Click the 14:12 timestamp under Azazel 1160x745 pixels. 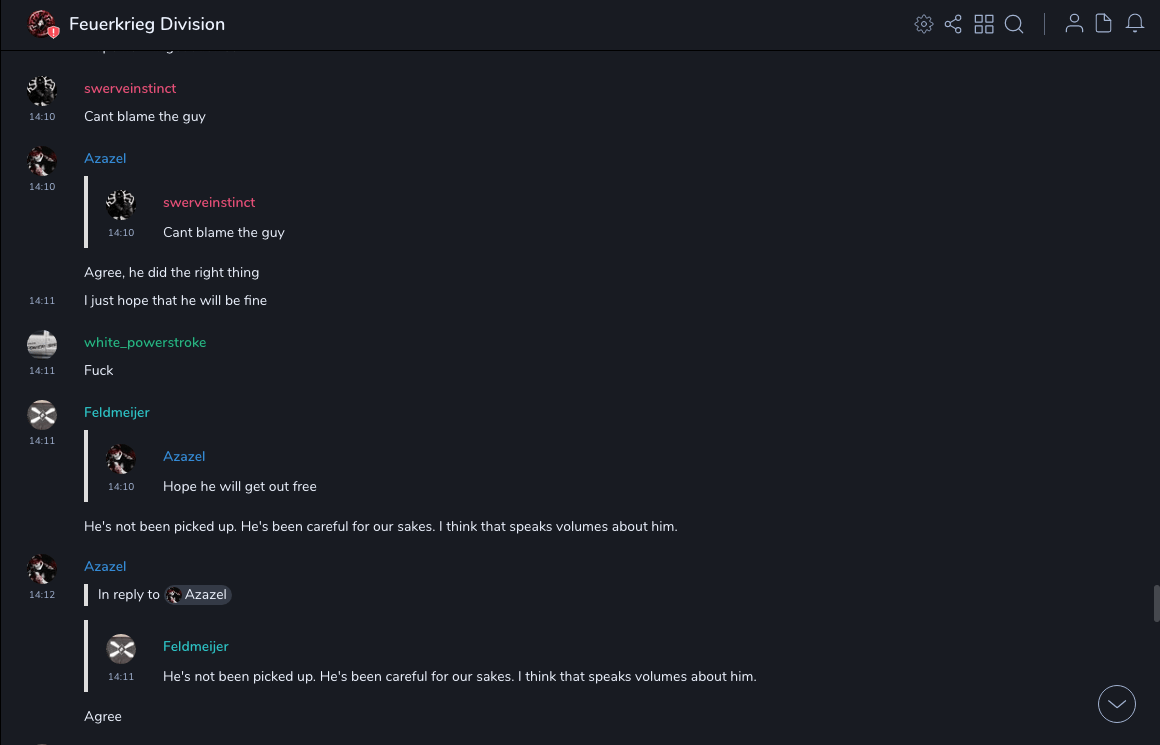42,595
